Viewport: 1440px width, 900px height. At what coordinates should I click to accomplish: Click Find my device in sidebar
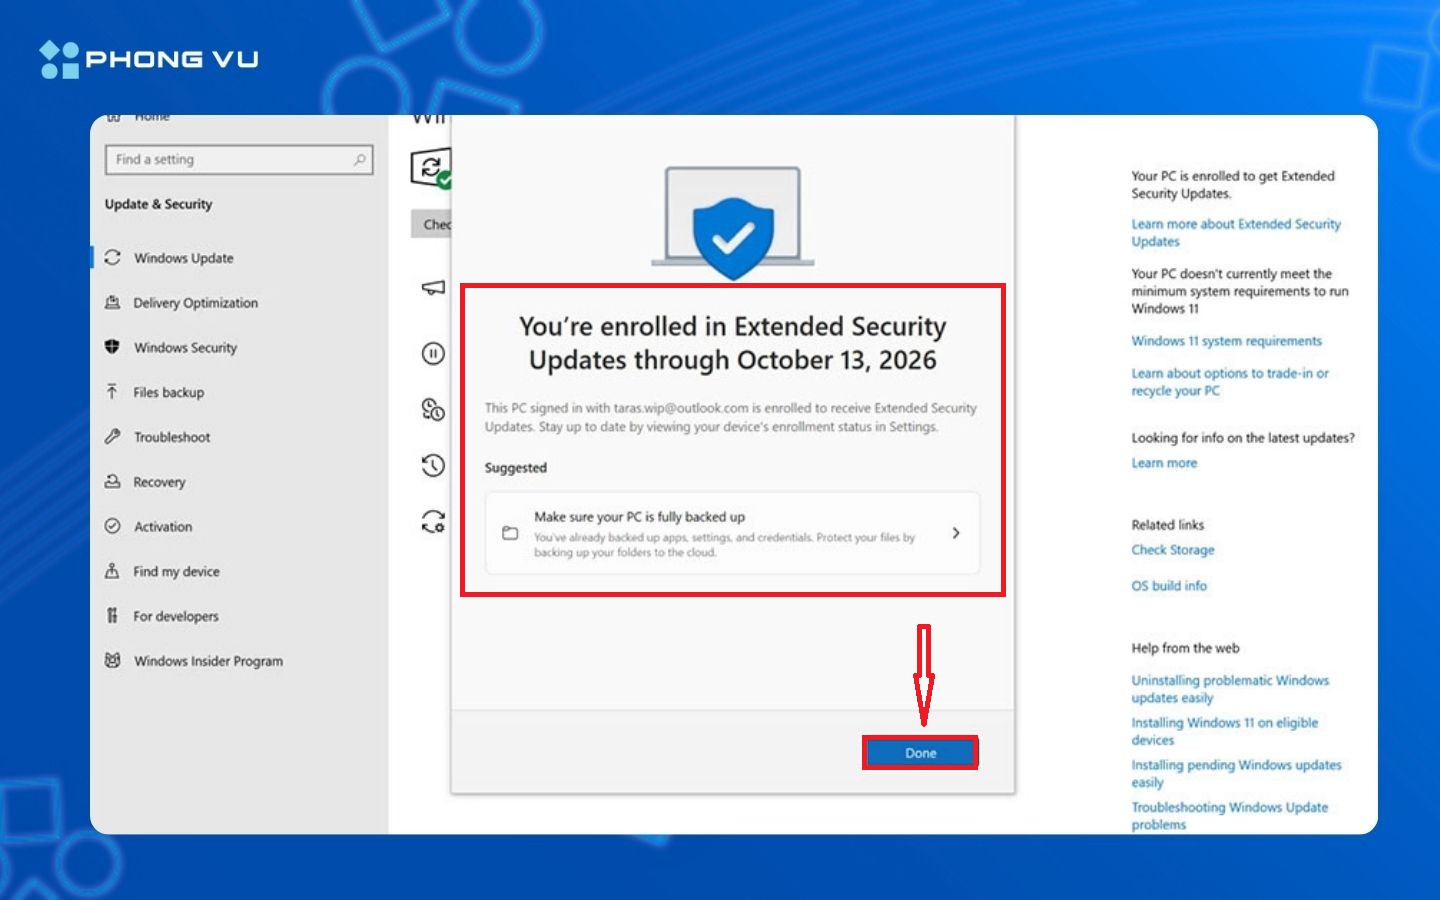pyautogui.click(x=177, y=572)
